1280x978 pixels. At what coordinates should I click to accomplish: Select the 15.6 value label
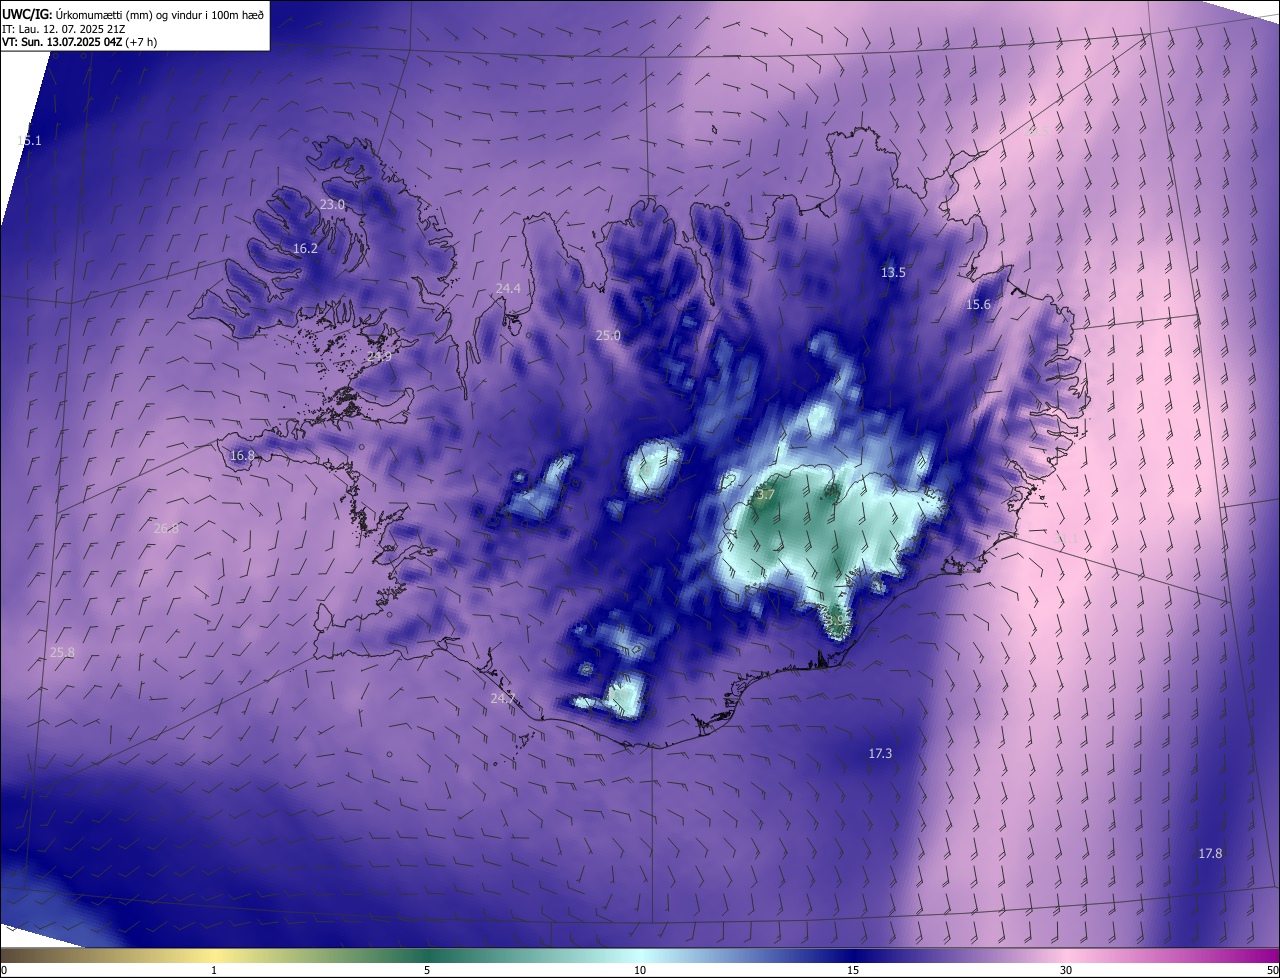pyautogui.click(x=977, y=305)
